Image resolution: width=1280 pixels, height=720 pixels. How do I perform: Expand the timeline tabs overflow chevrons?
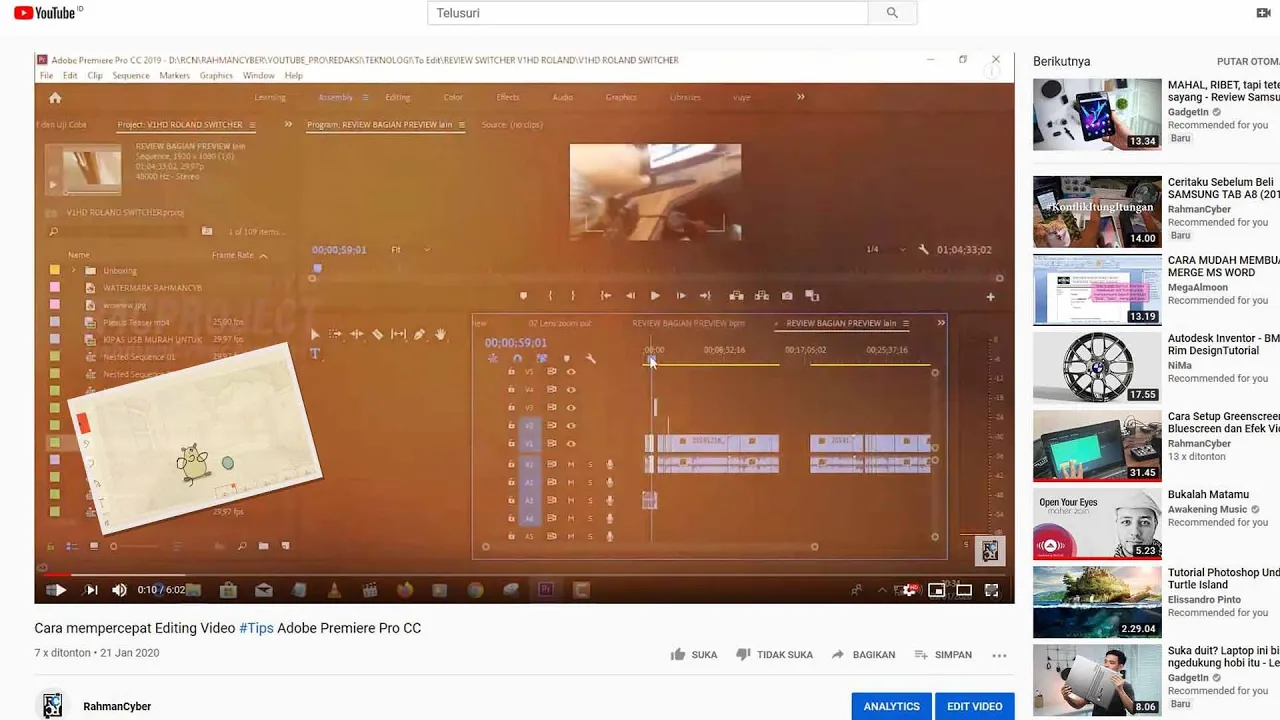940,323
